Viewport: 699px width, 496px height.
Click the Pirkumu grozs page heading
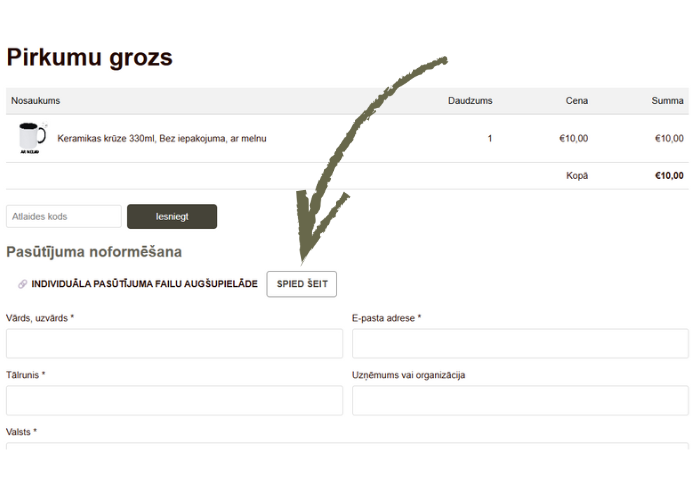(x=90, y=58)
